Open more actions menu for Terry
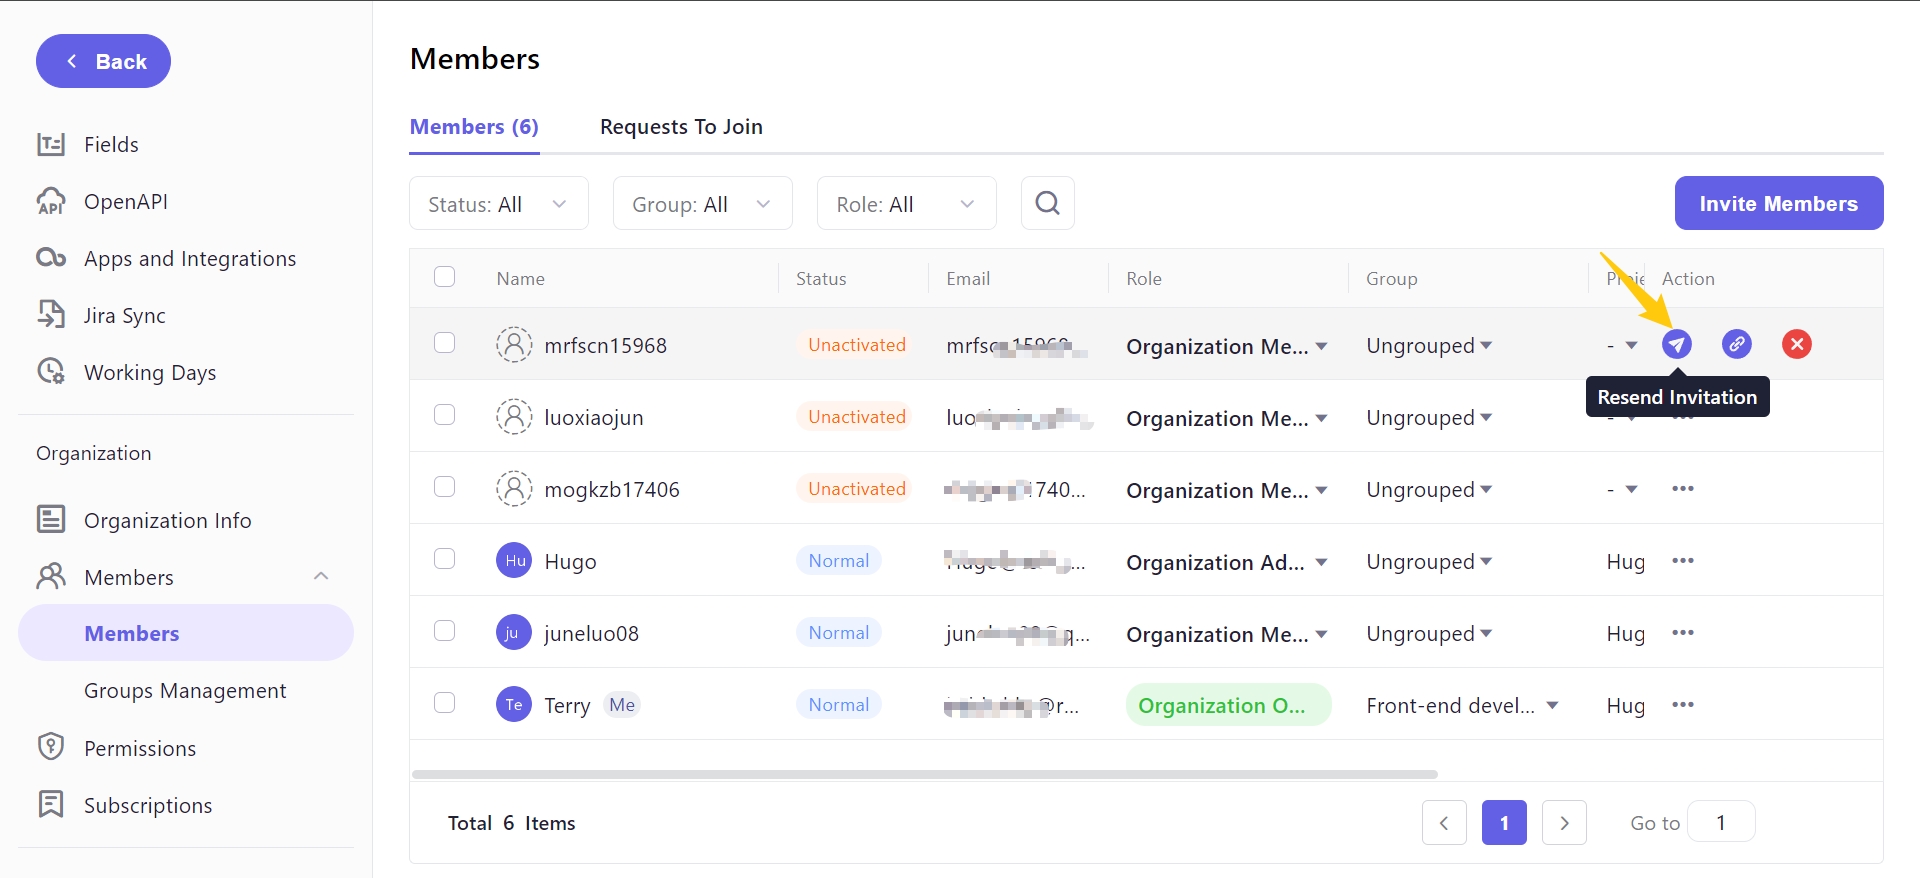Screen dimensions: 1920x878 tap(1683, 705)
